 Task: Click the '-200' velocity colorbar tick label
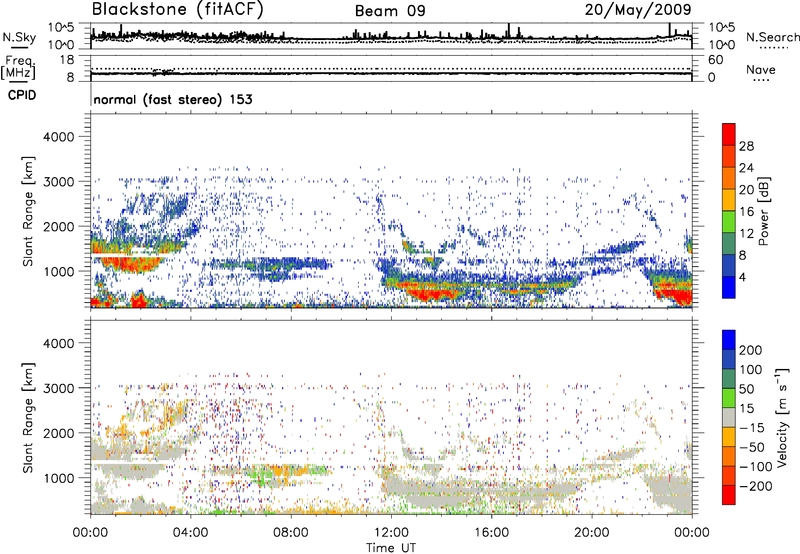pyautogui.click(x=755, y=486)
